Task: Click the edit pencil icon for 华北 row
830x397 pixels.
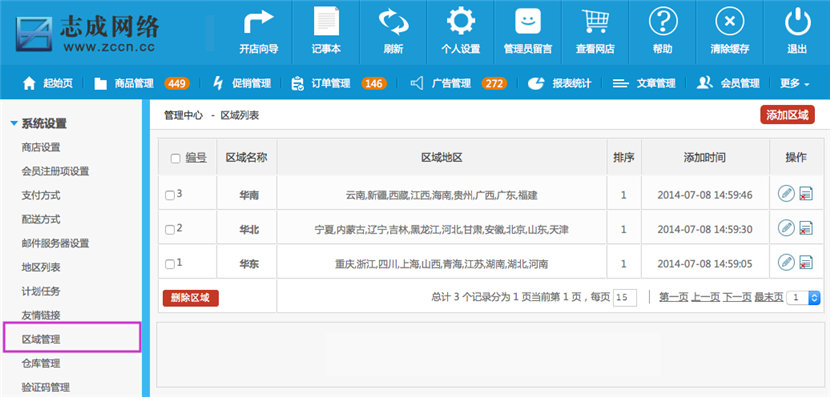Action: tap(786, 228)
